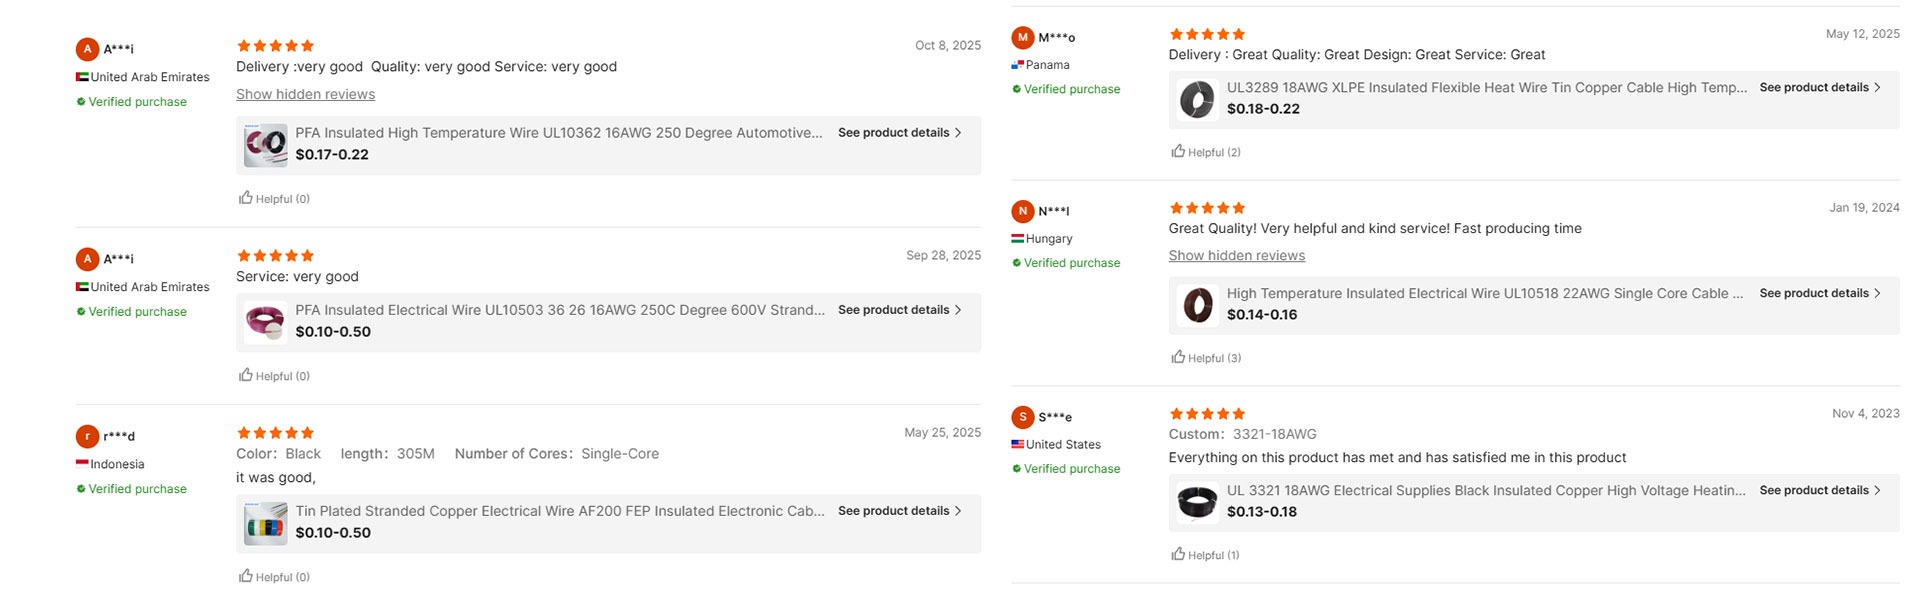
Task: Click Helpful (3) thumbs-up on Hungary review
Action: (x=1179, y=357)
